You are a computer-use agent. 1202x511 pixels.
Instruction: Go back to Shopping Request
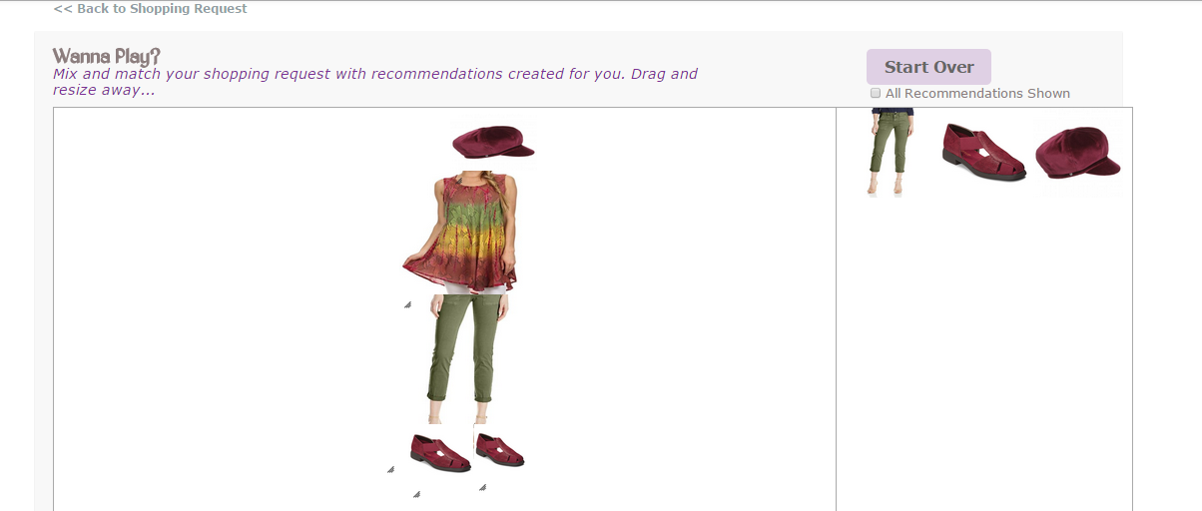click(x=150, y=9)
